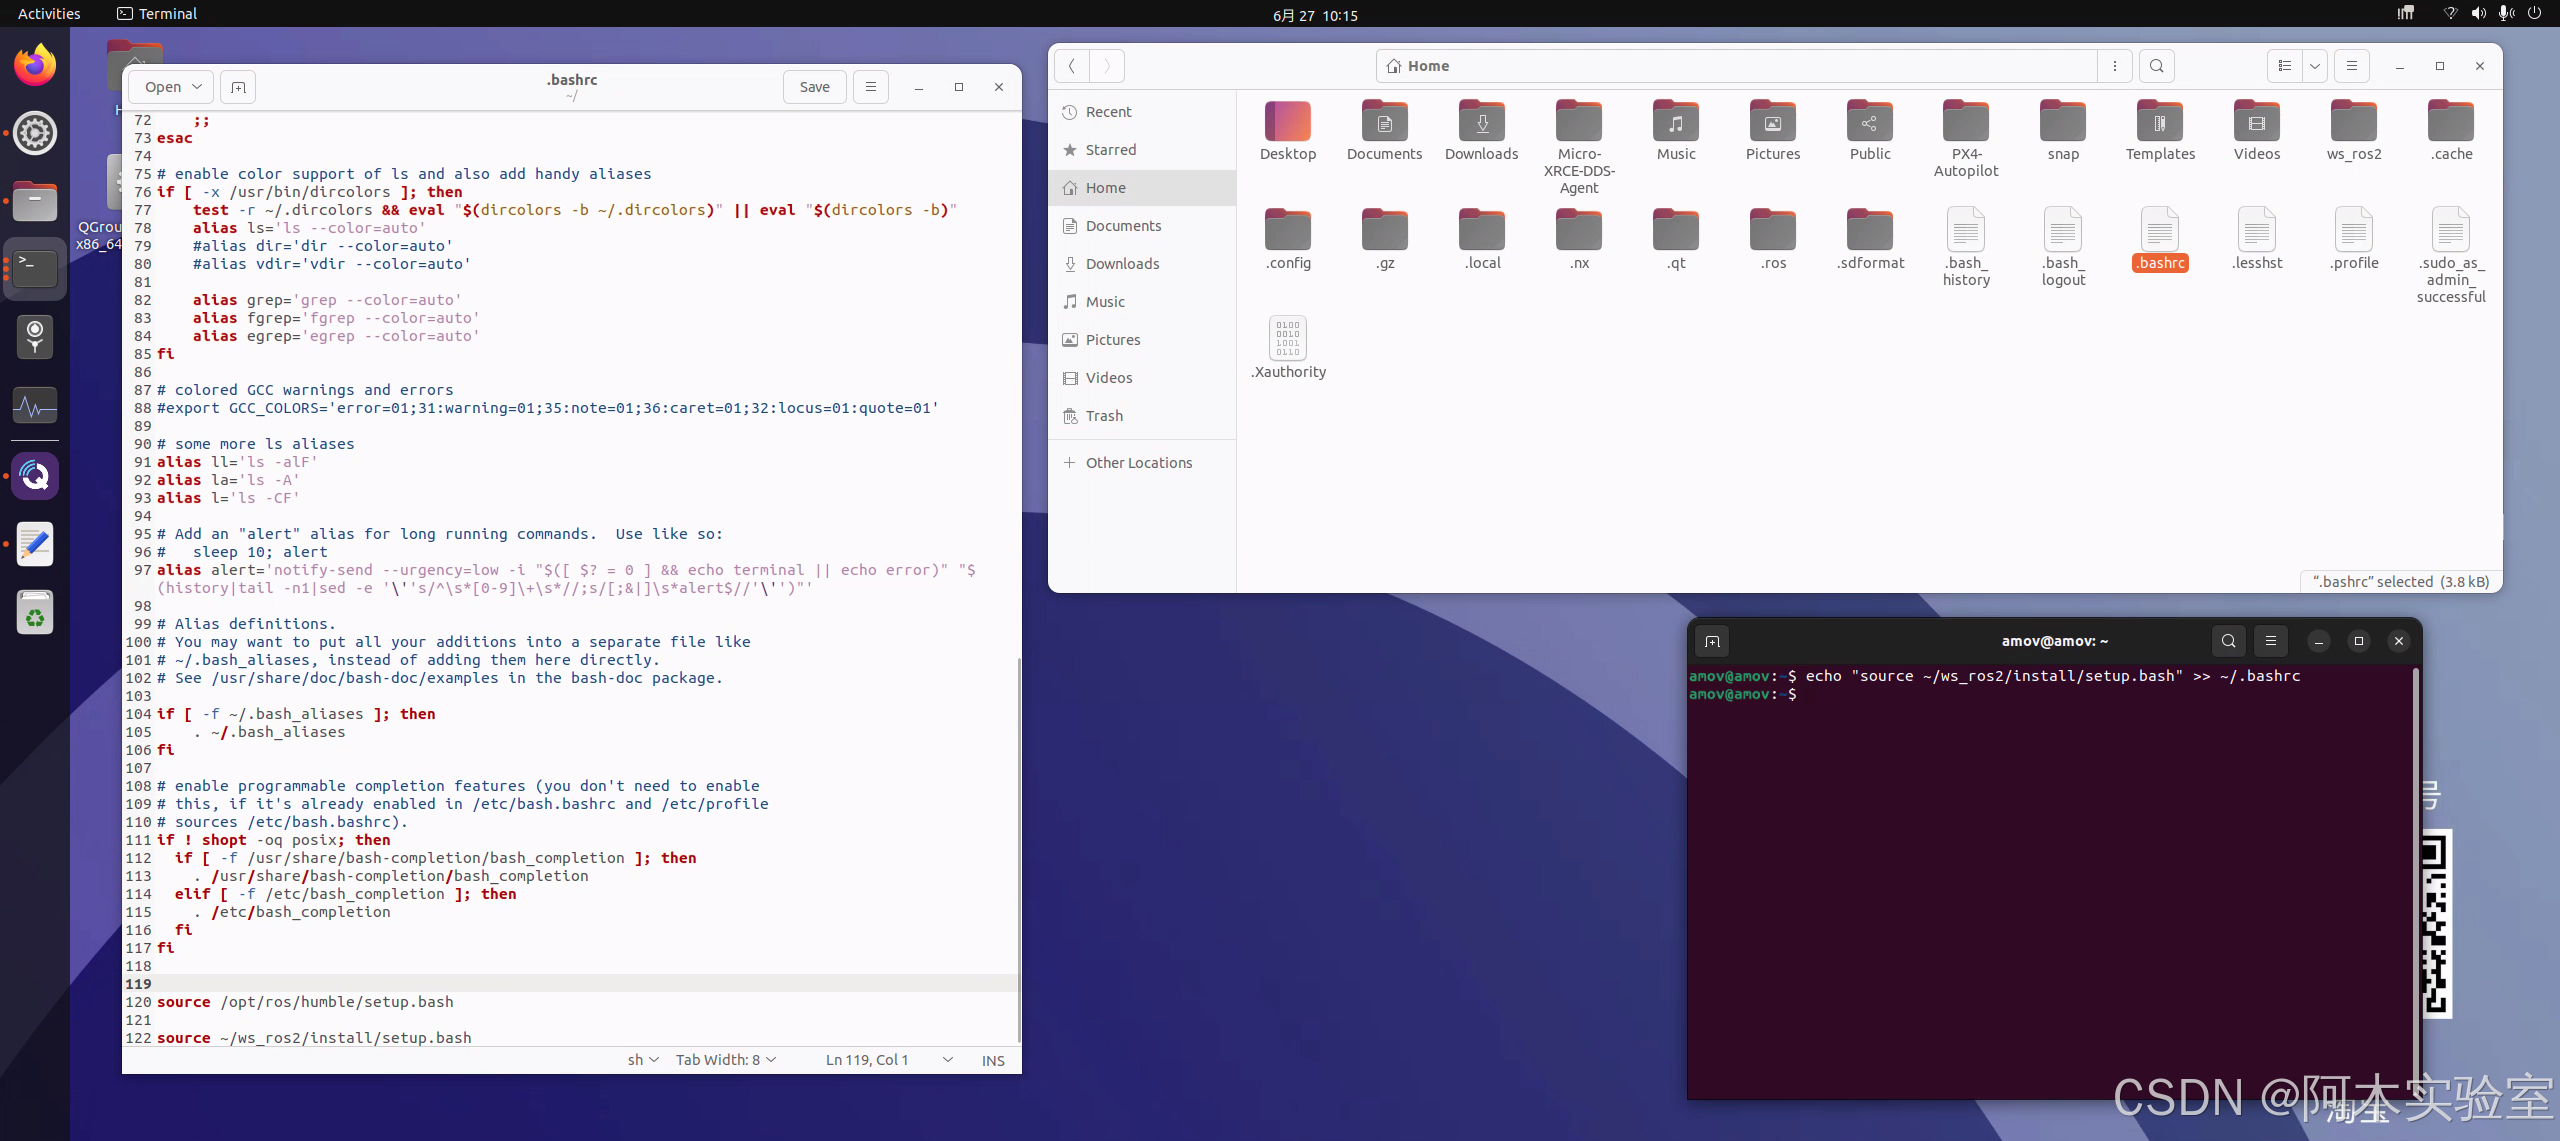The image size is (2560, 1141).
Task: Click the gedit vertical scrollbar
Action: point(1018,850)
